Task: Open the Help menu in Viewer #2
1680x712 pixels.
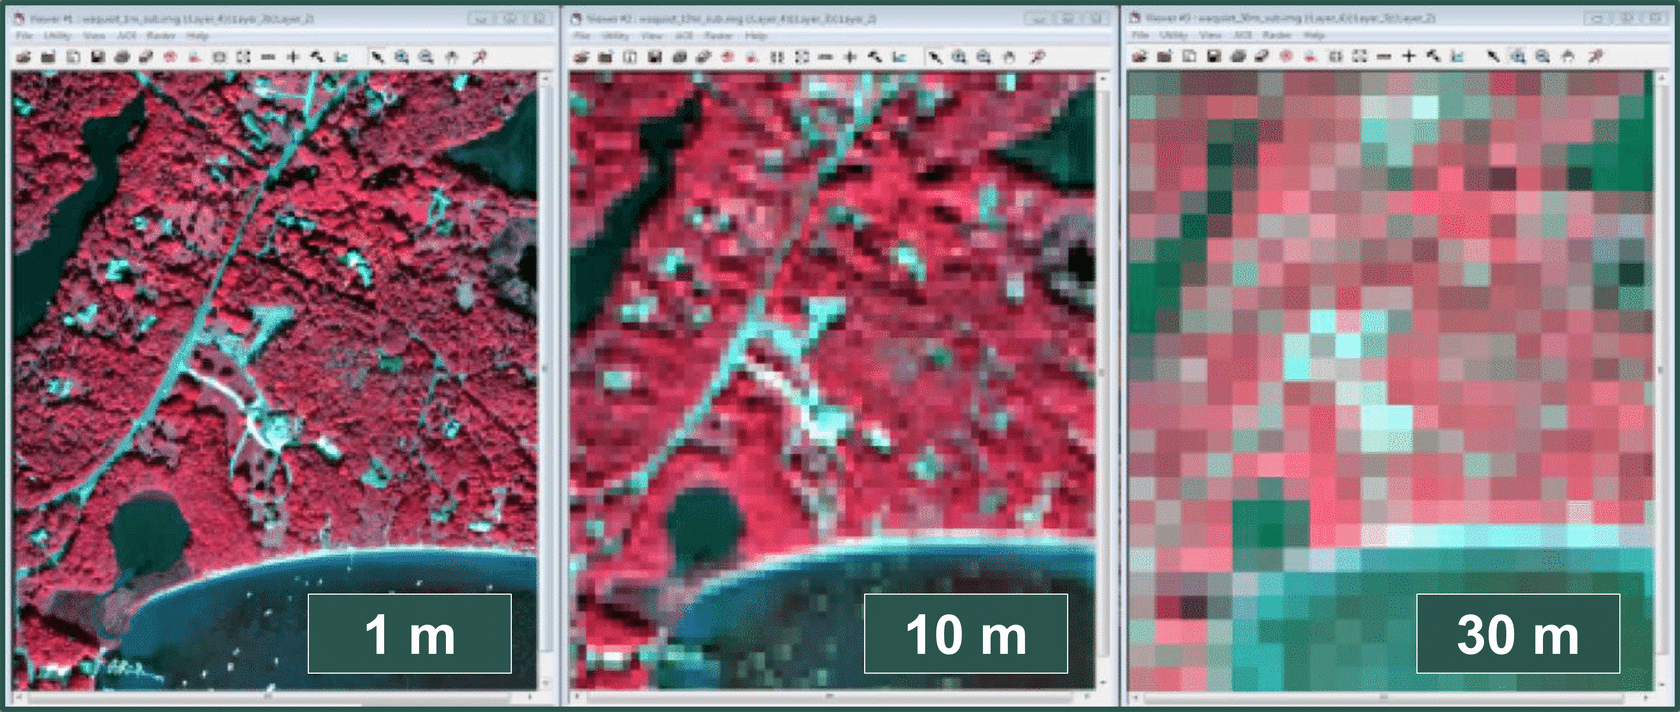Action: point(756,35)
